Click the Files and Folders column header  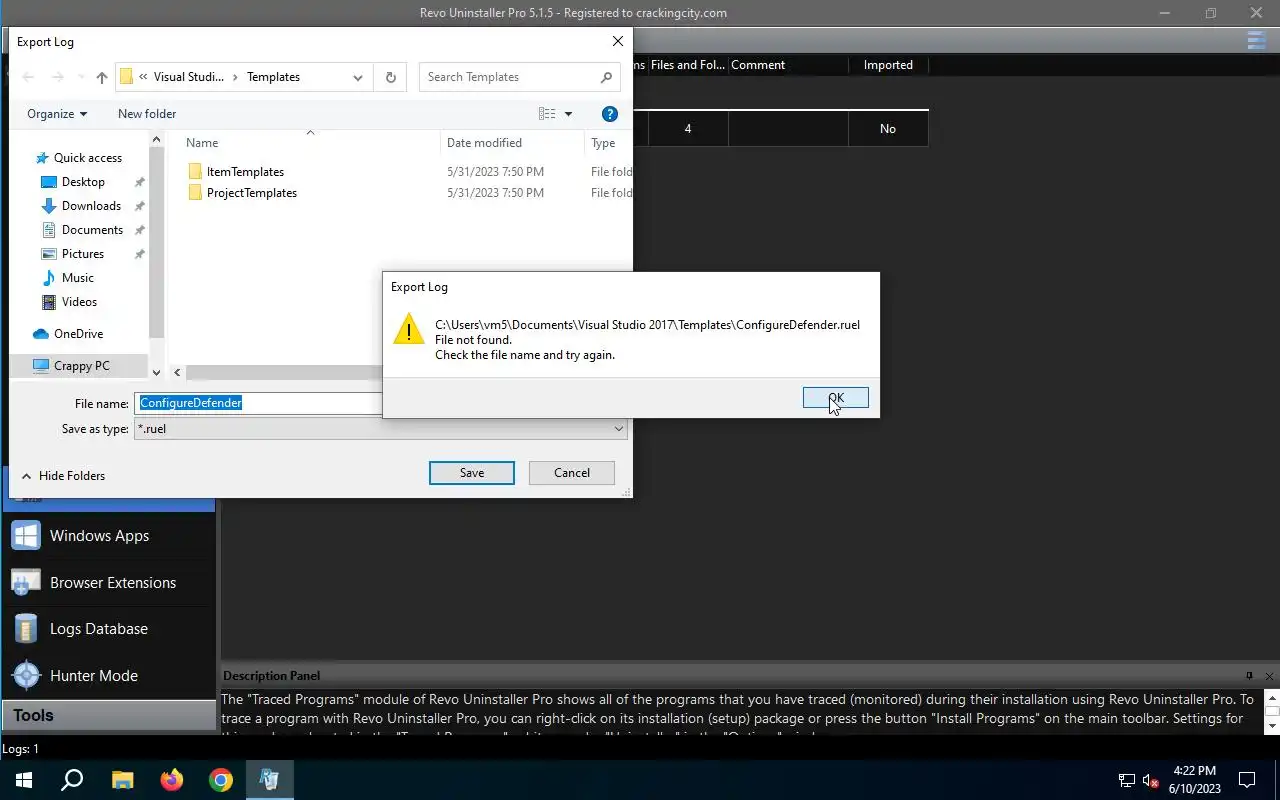pos(688,65)
